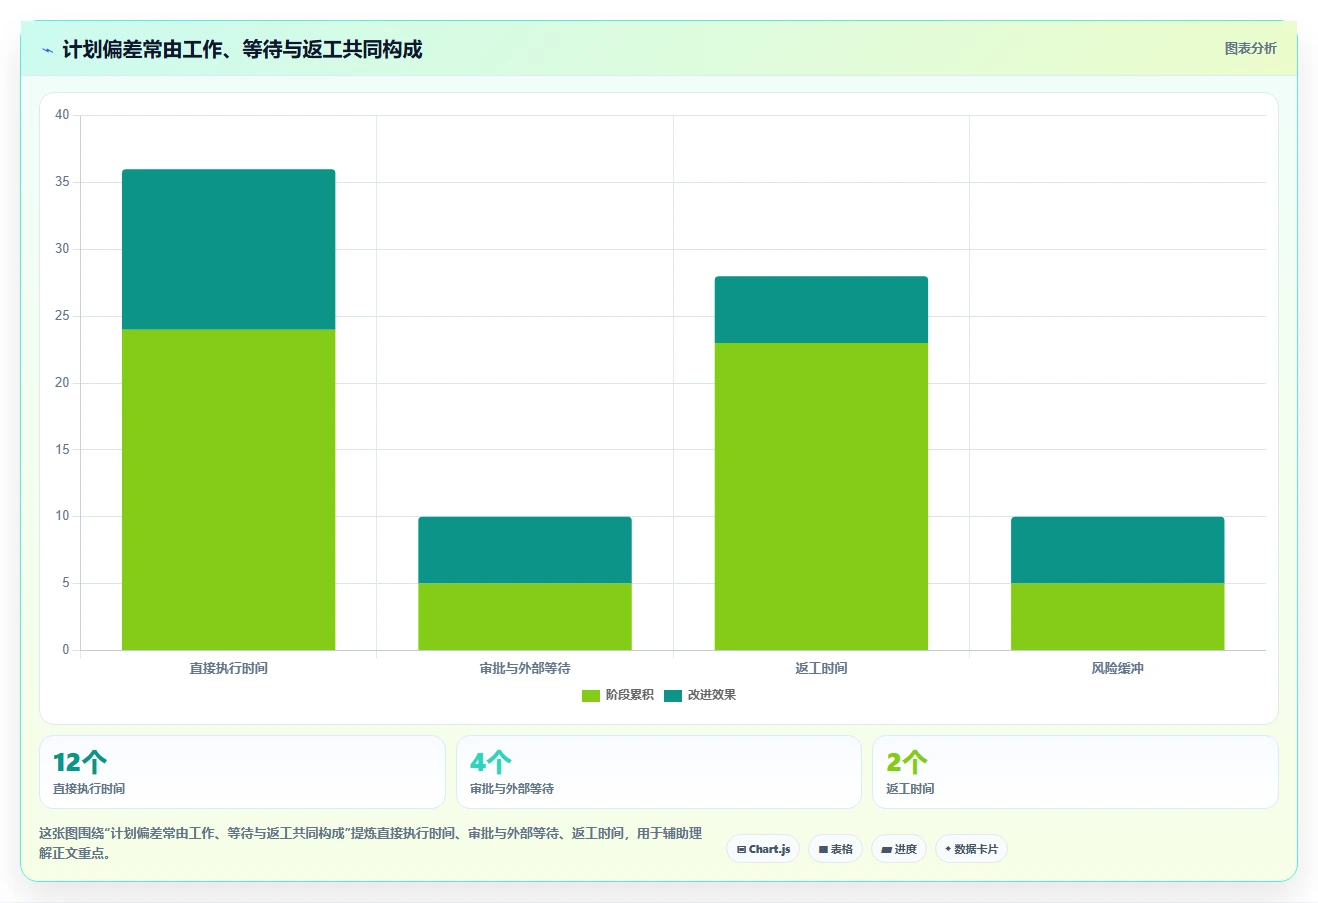Click the y-axis value 40
Screen dimensions: 1318x903
tap(62, 115)
